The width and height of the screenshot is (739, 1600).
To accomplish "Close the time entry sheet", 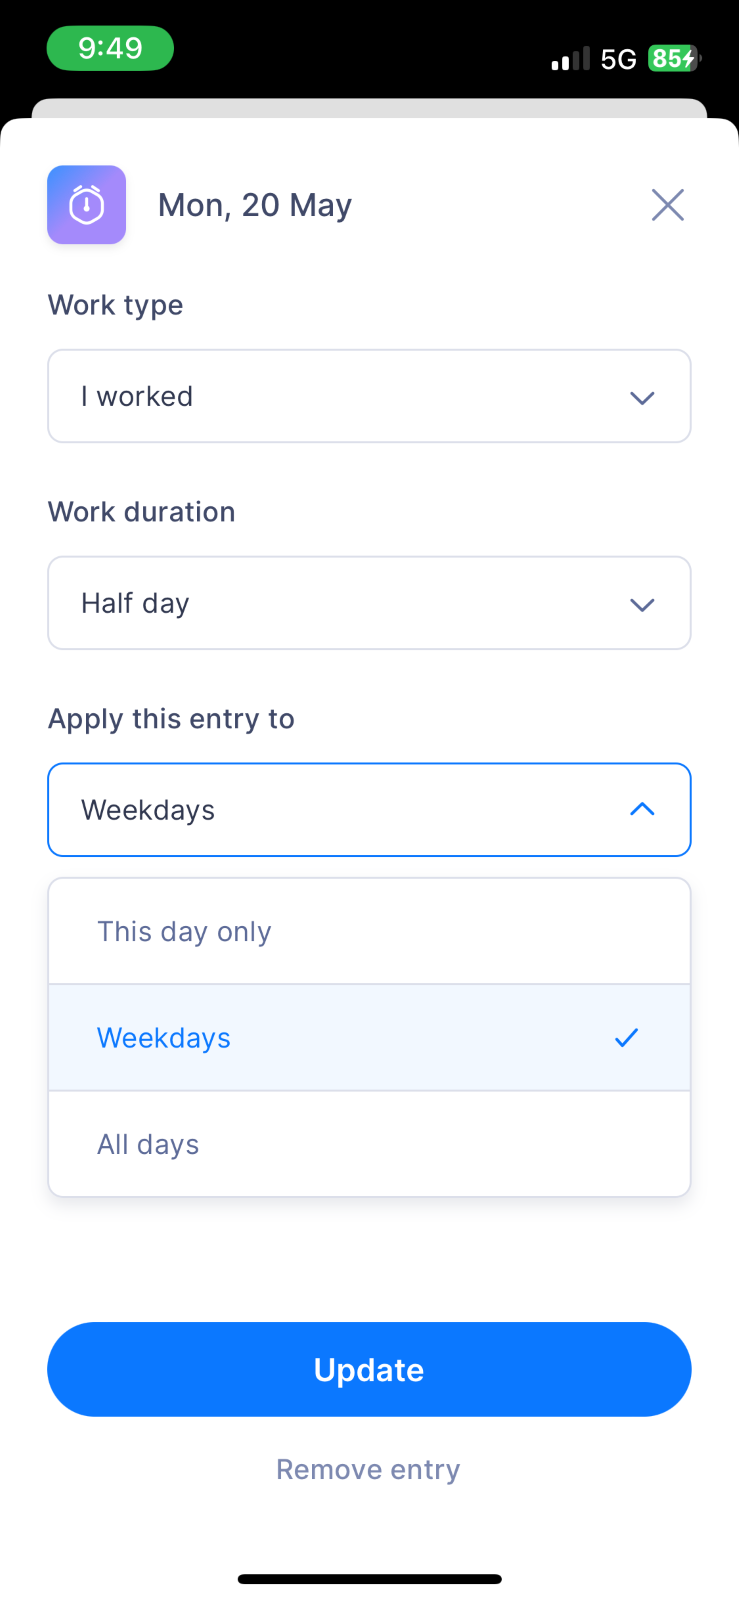I will tap(667, 205).
